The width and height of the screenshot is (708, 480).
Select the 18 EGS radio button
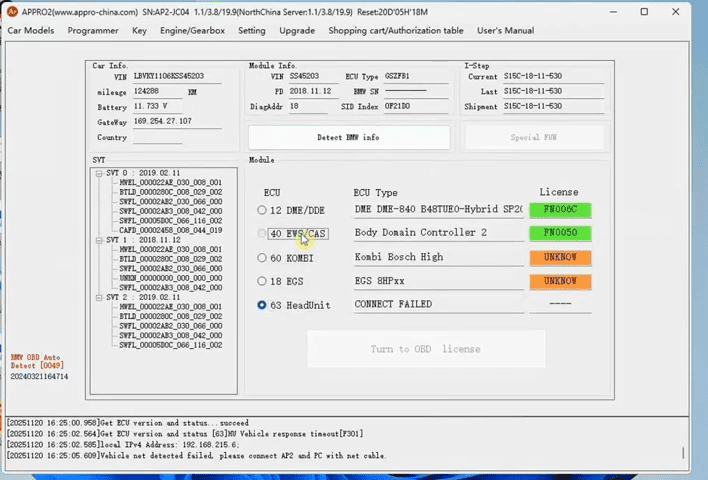pyautogui.click(x=262, y=282)
